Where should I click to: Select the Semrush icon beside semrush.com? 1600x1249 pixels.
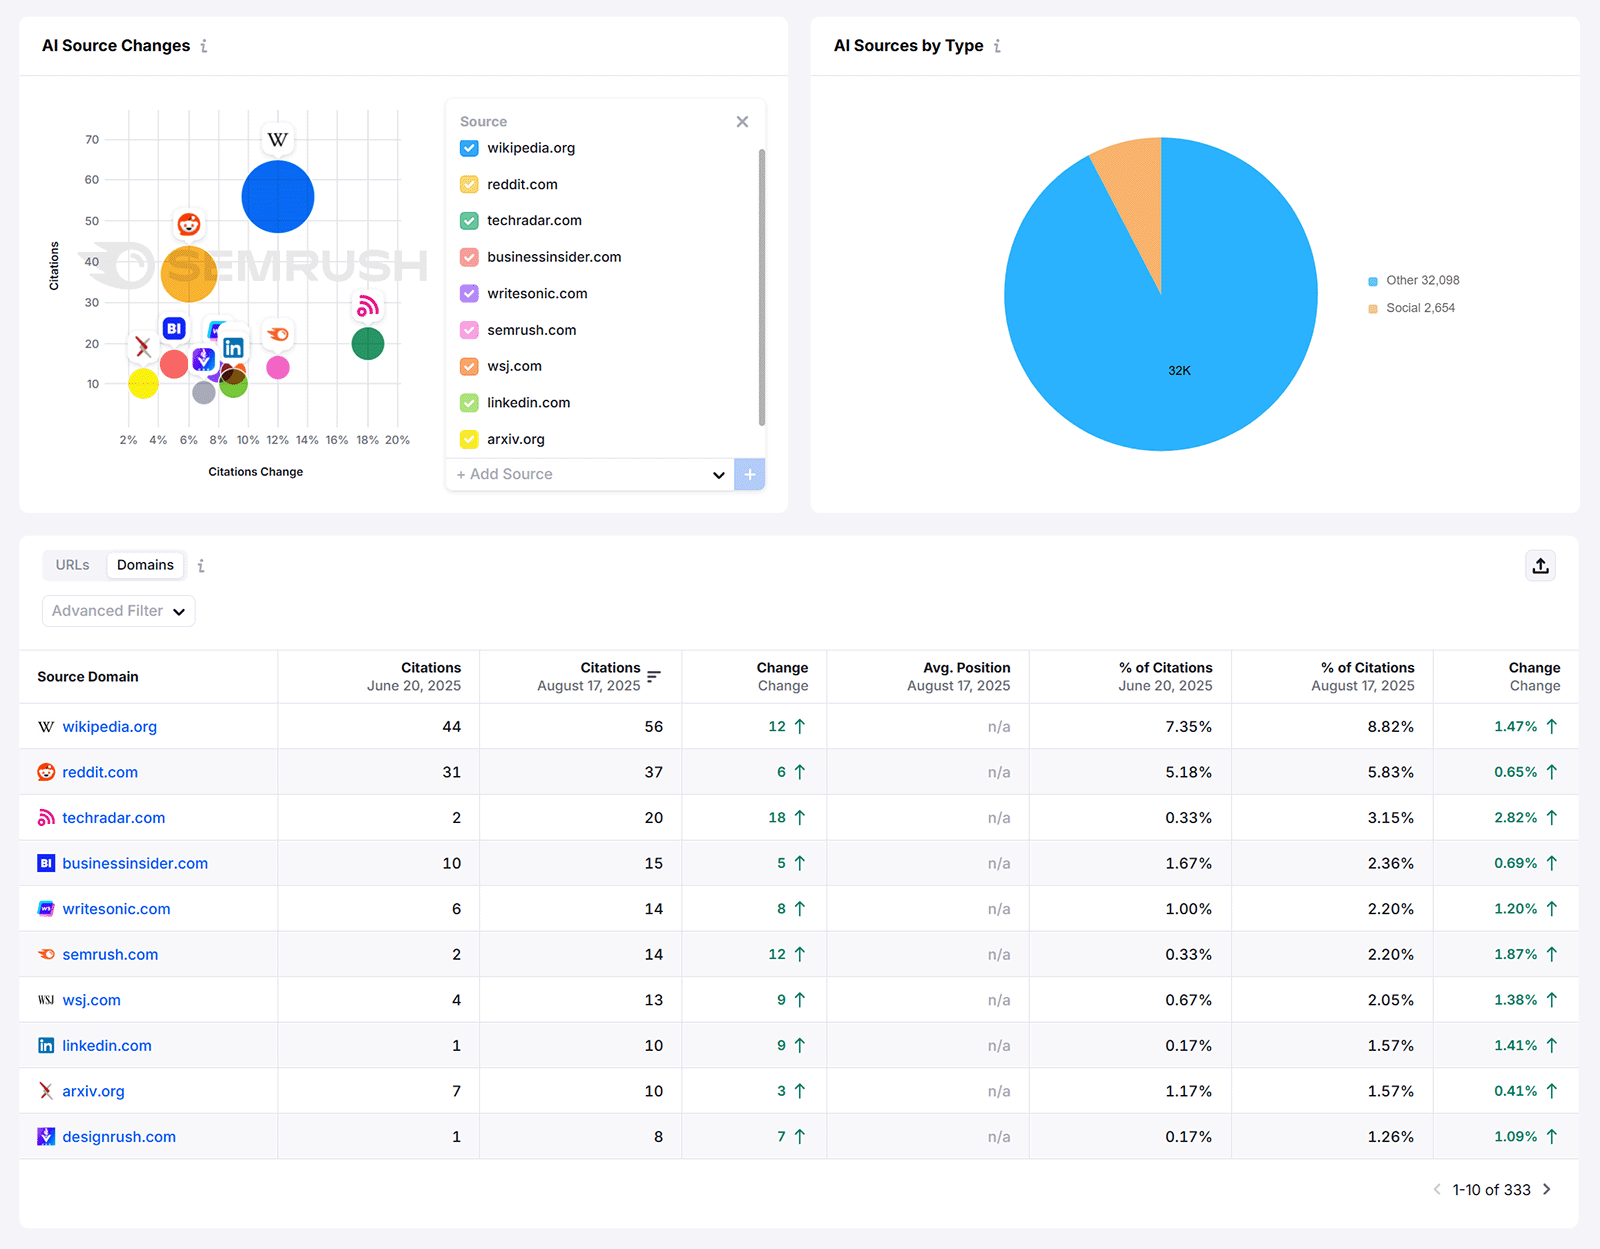click(46, 954)
